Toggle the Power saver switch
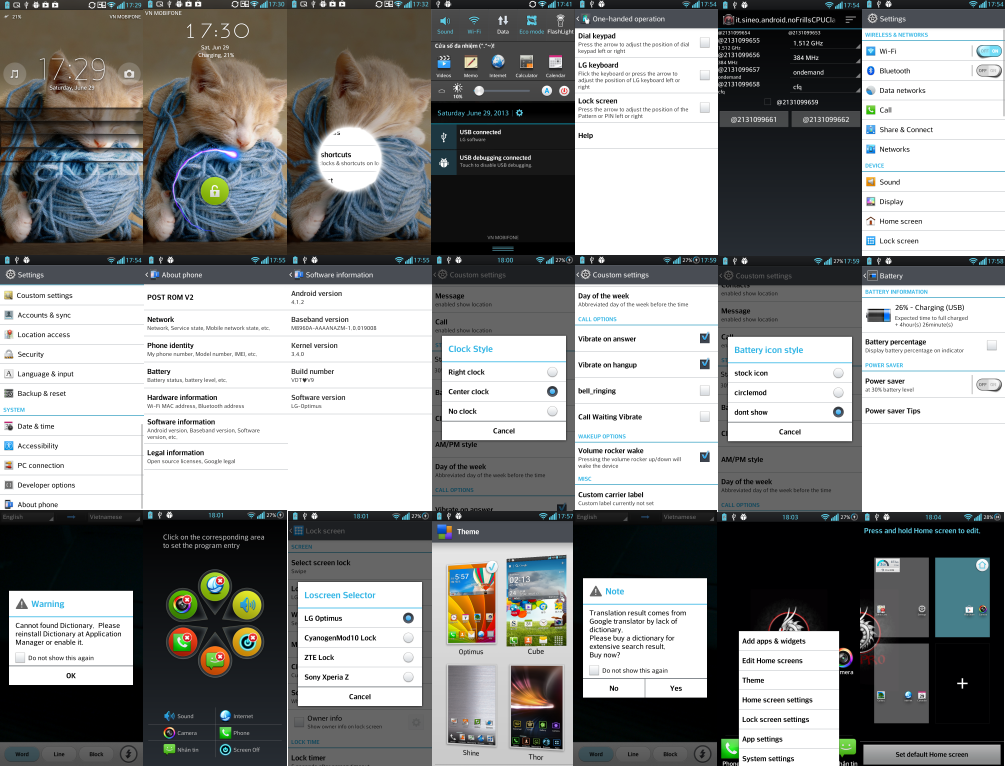The image size is (1005, 766). tap(988, 385)
